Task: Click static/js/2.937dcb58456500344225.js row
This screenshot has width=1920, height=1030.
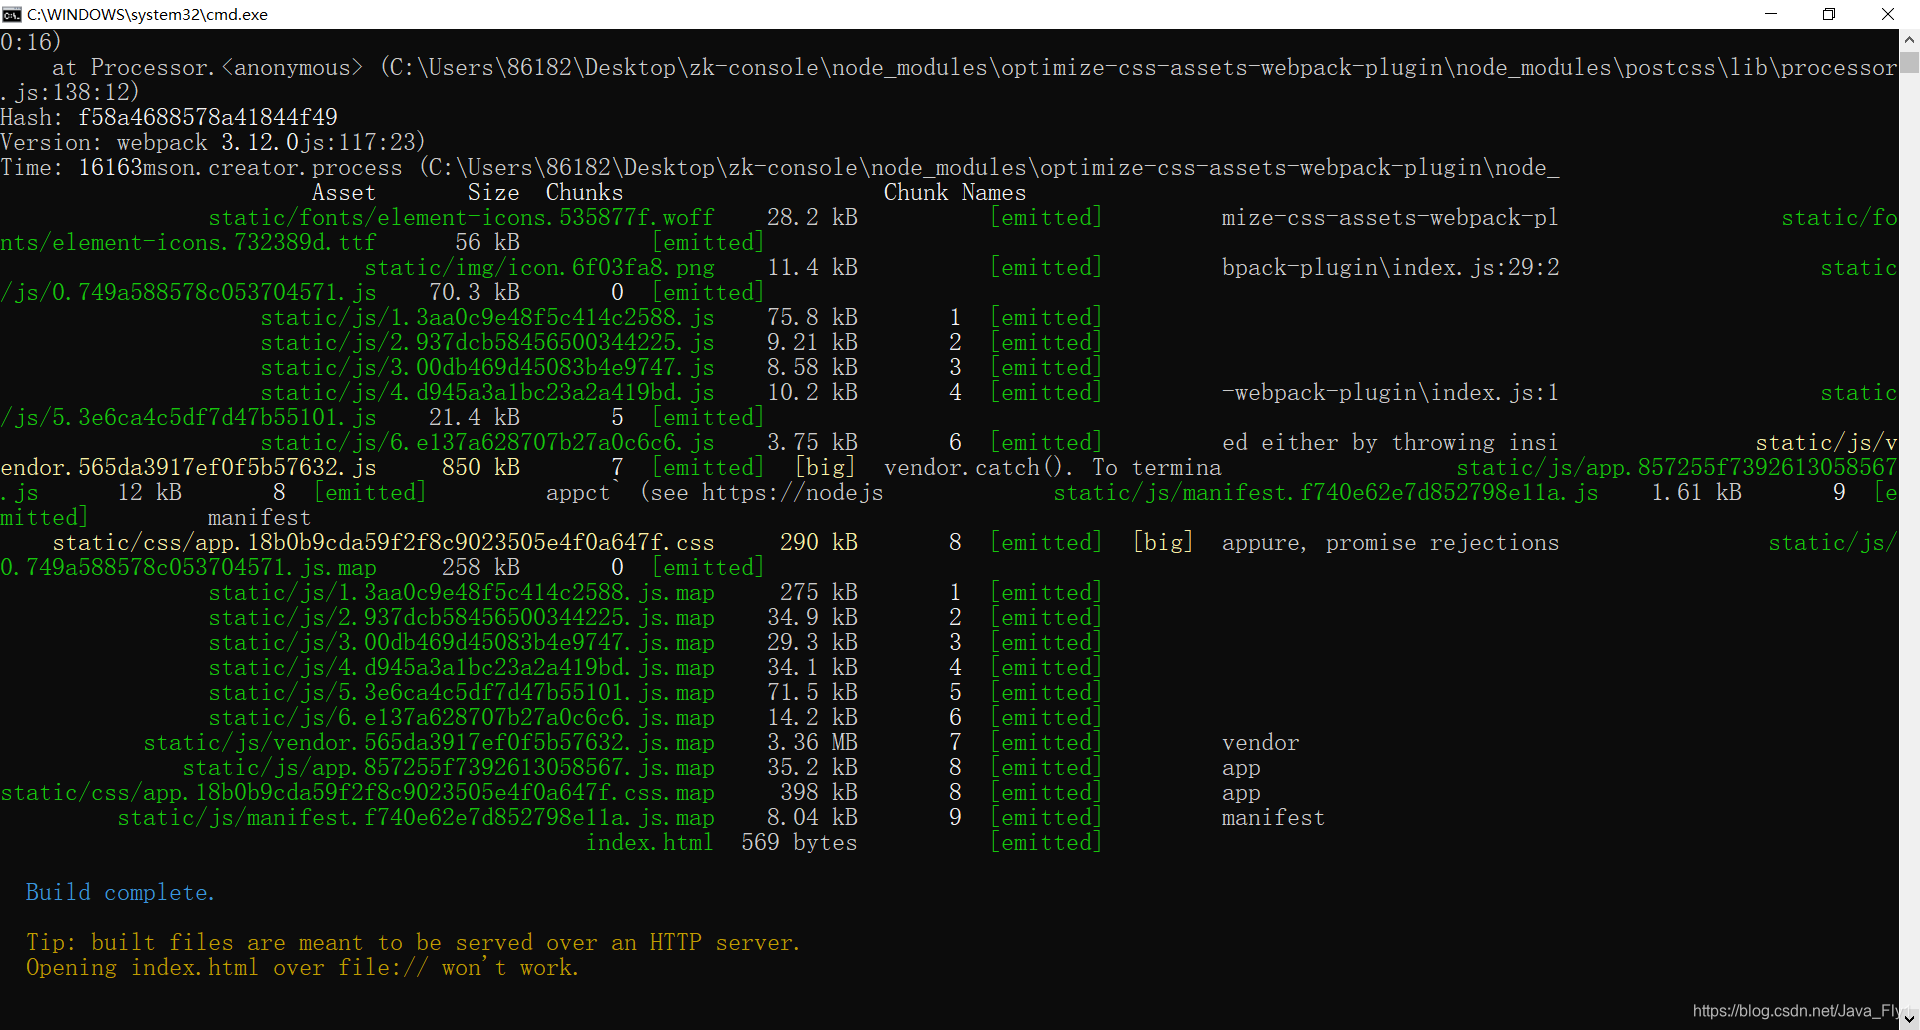Action: tap(680, 342)
